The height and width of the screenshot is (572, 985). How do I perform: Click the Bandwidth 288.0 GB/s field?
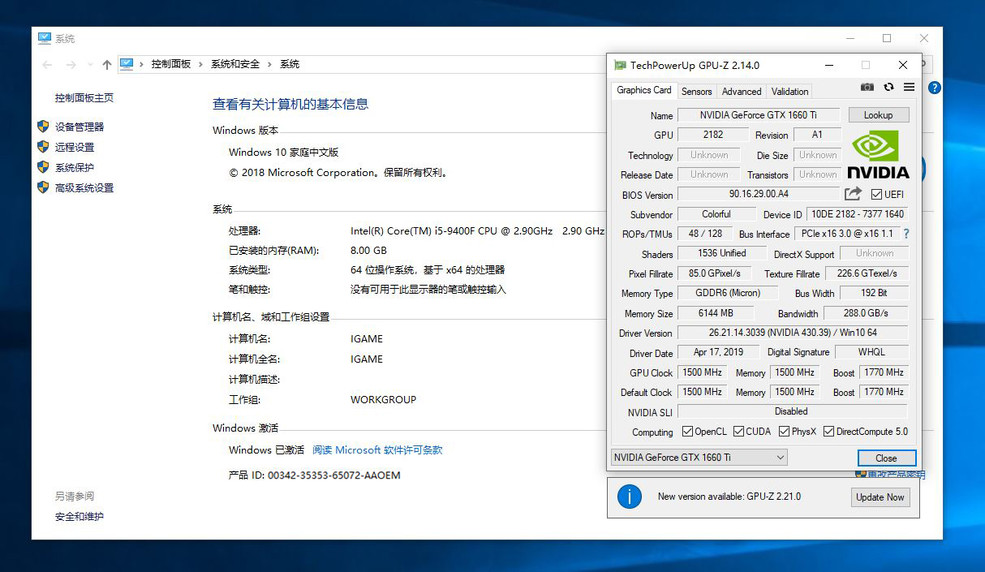(x=866, y=313)
